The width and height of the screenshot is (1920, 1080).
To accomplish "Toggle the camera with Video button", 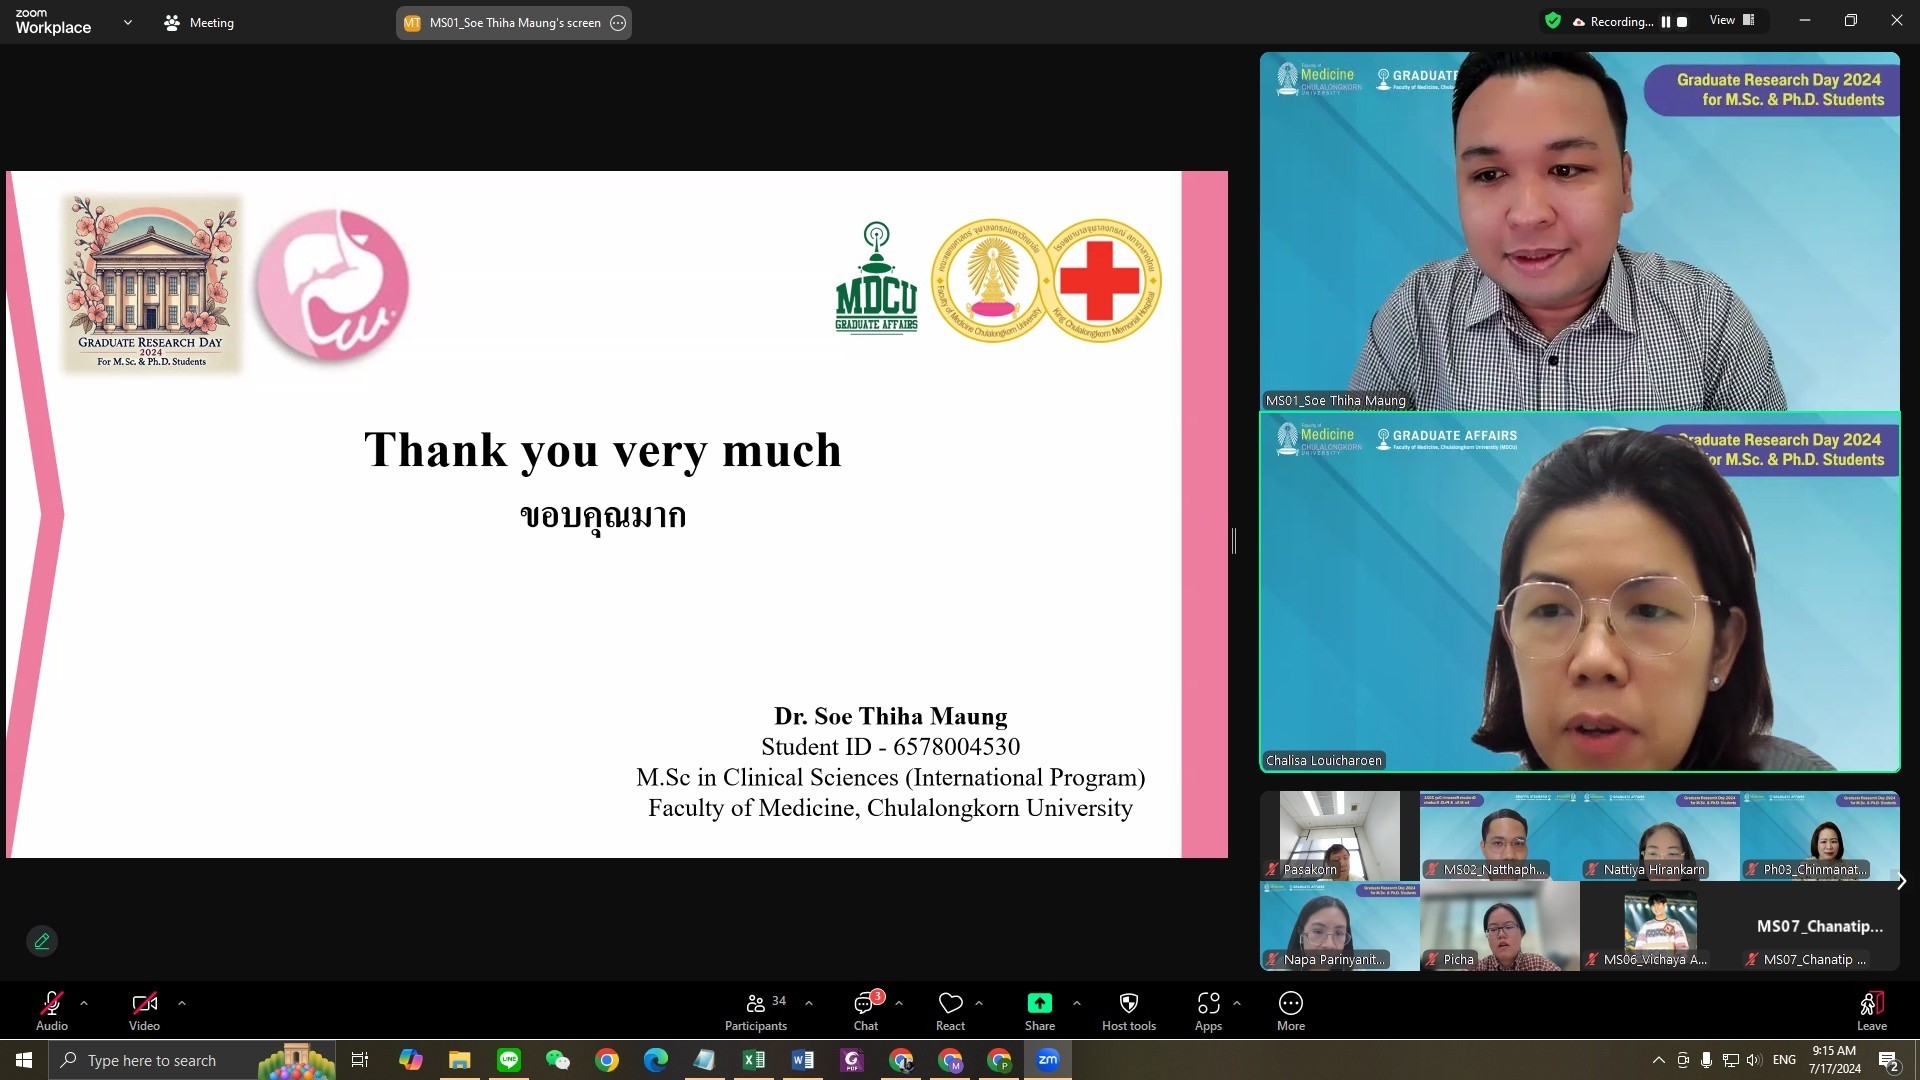I will [x=144, y=1010].
